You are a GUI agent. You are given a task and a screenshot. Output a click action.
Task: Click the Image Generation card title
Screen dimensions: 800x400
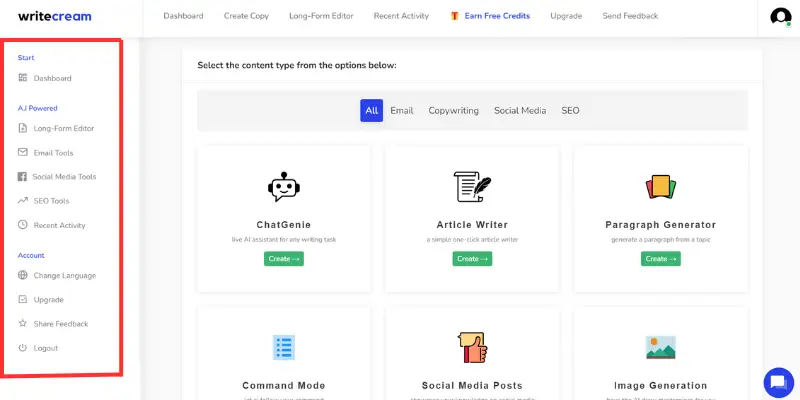661,385
